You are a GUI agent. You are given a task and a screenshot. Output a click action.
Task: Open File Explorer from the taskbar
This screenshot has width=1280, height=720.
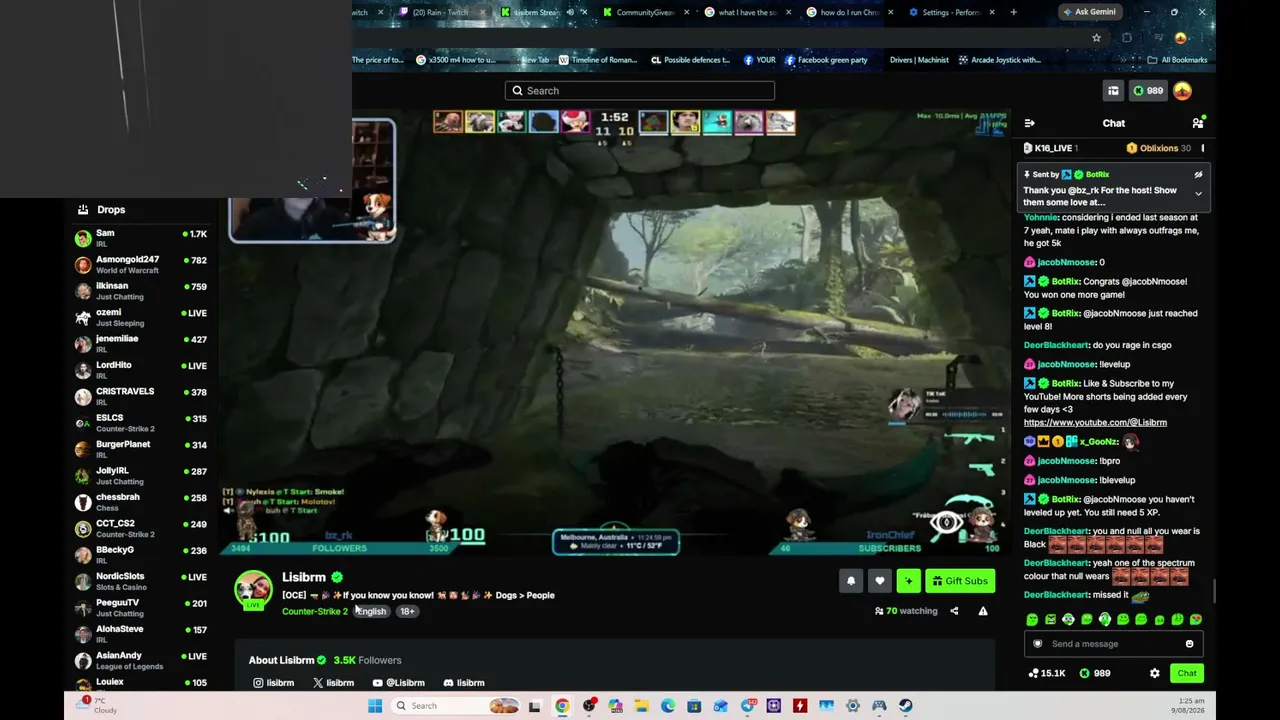pos(641,706)
